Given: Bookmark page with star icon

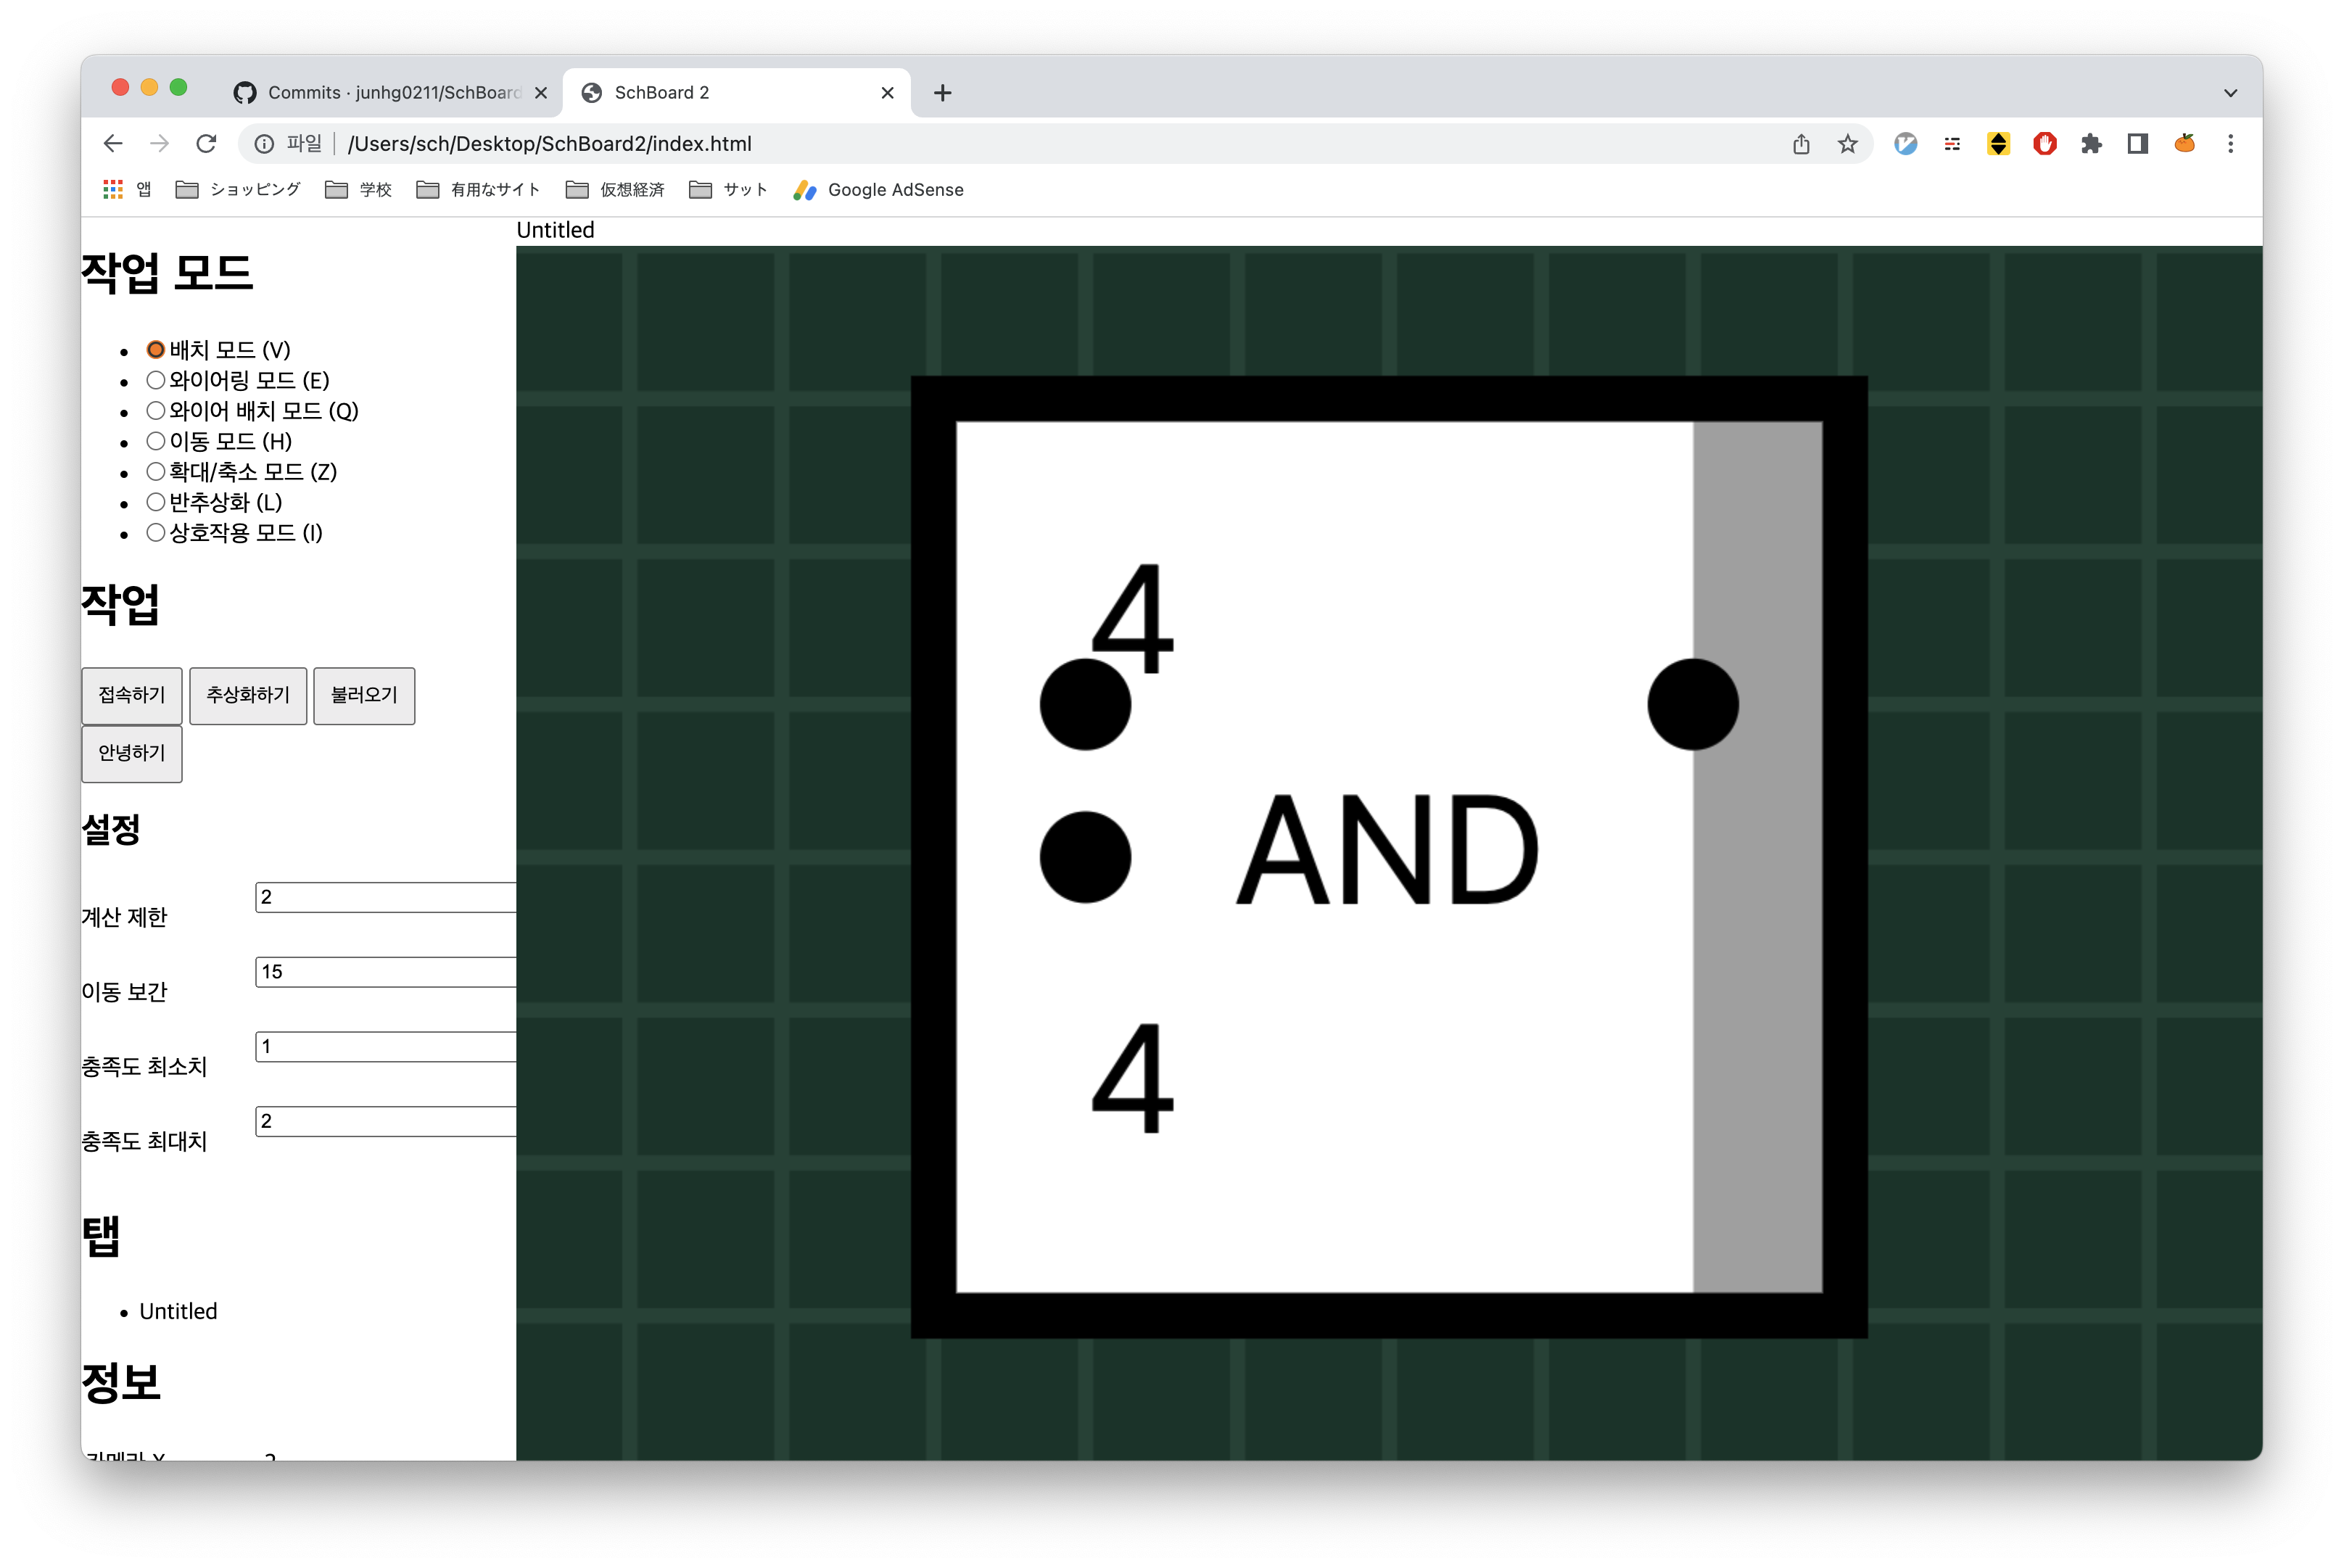Looking at the screenshot, I should [x=1847, y=144].
